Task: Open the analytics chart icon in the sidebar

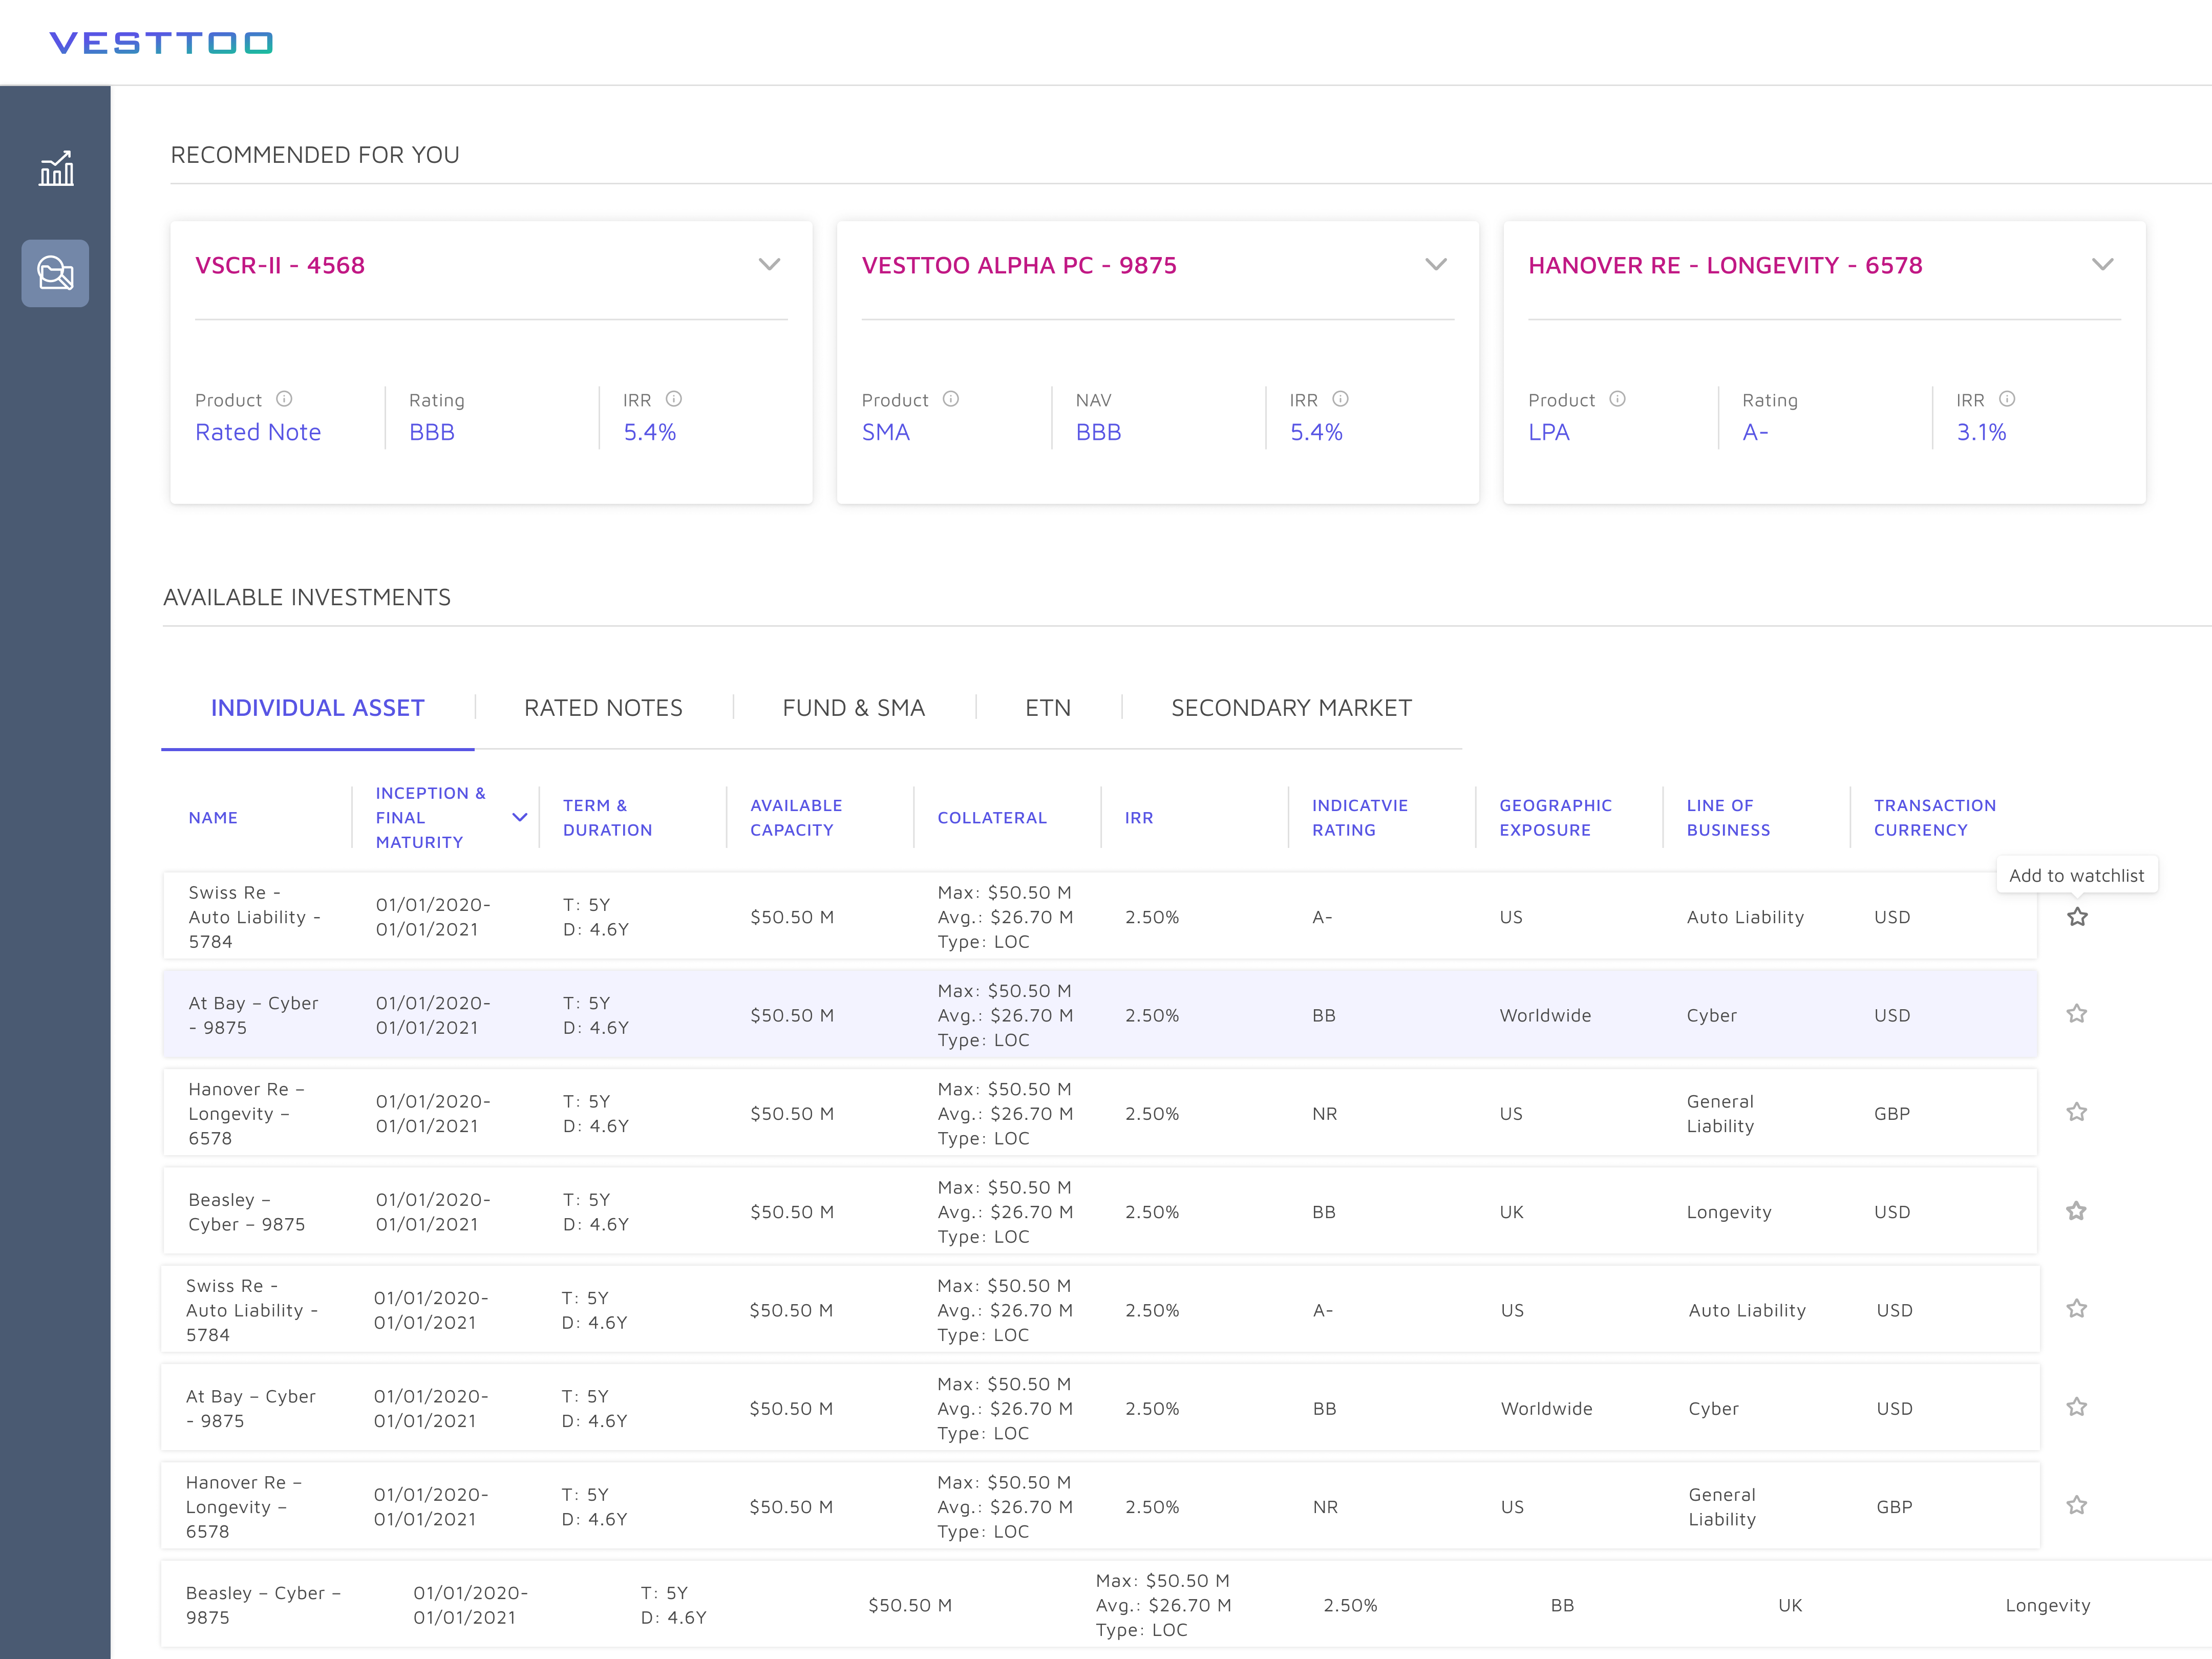Action: [56, 169]
